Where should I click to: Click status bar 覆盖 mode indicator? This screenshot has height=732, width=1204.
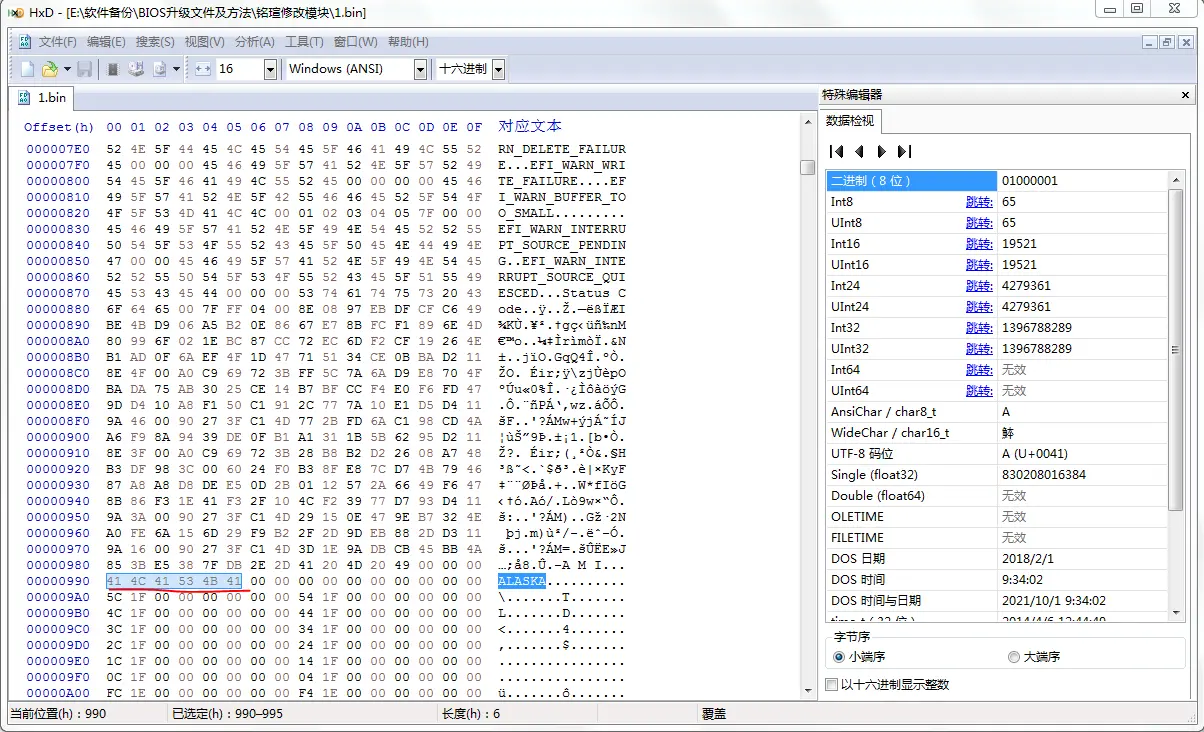pos(714,714)
